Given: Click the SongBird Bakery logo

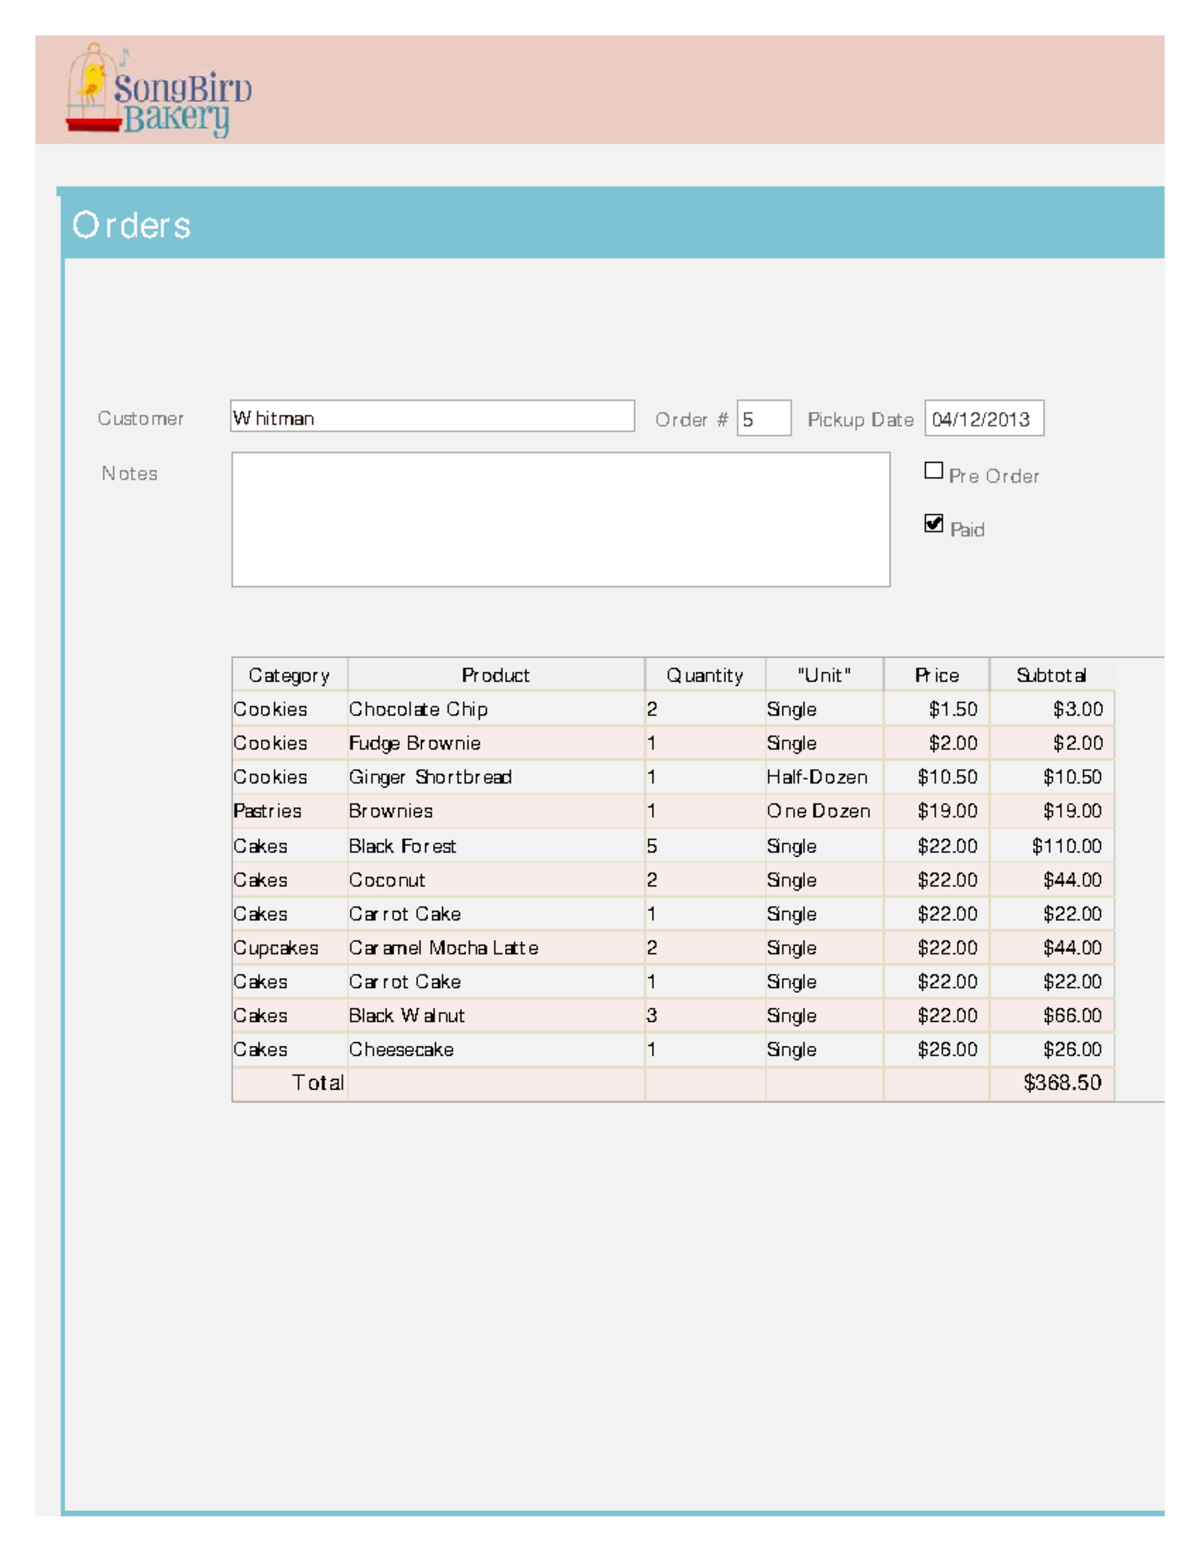Looking at the screenshot, I should [x=158, y=90].
